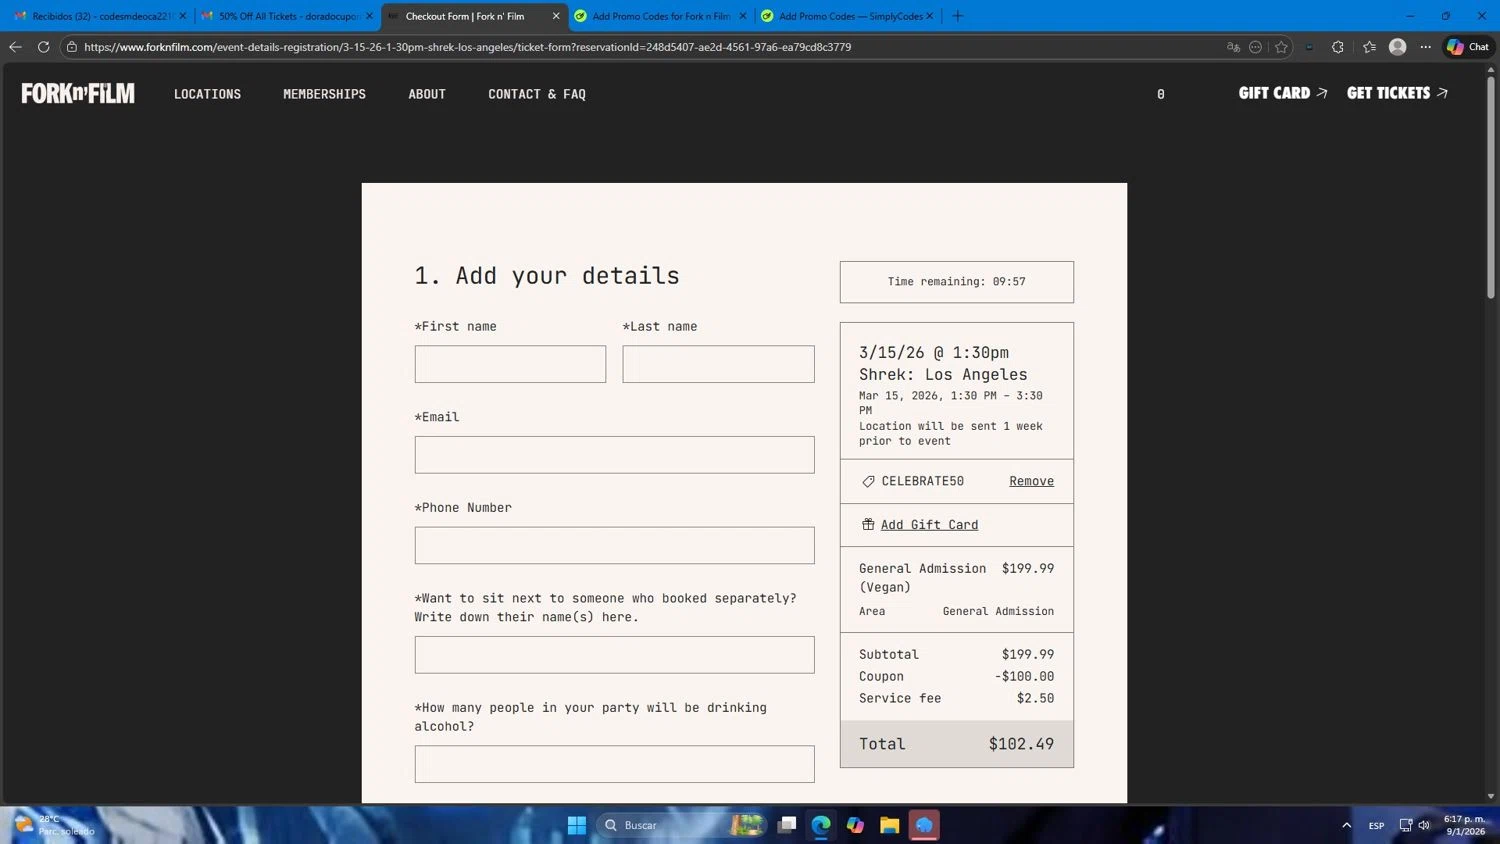Open the Contact & FAQ menu item

(537, 94)
